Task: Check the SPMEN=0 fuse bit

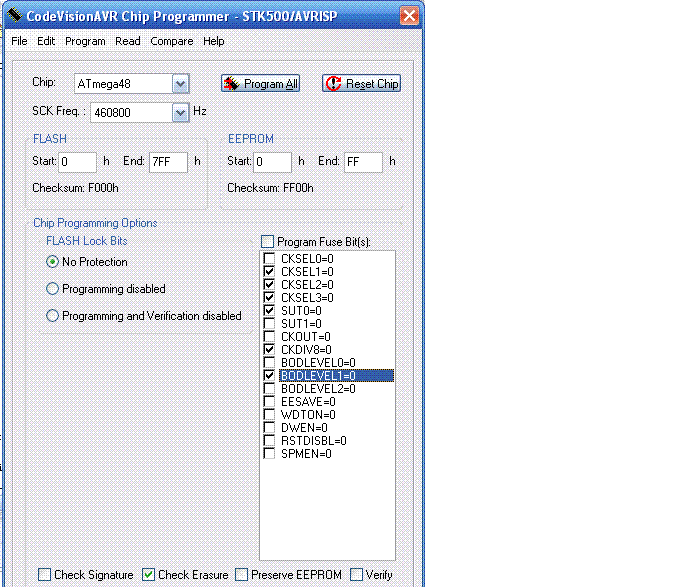Action: (x=269, y=454)
